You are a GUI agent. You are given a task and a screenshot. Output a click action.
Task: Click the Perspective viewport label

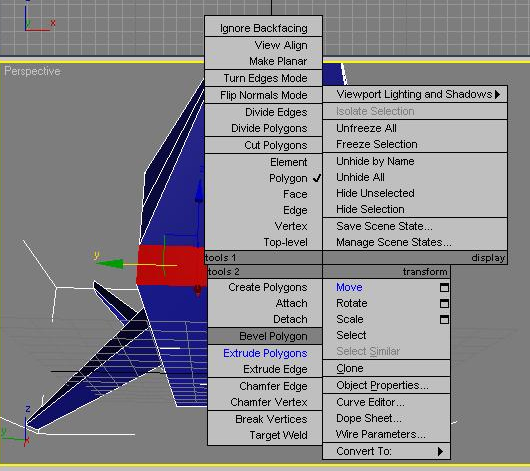32,71
